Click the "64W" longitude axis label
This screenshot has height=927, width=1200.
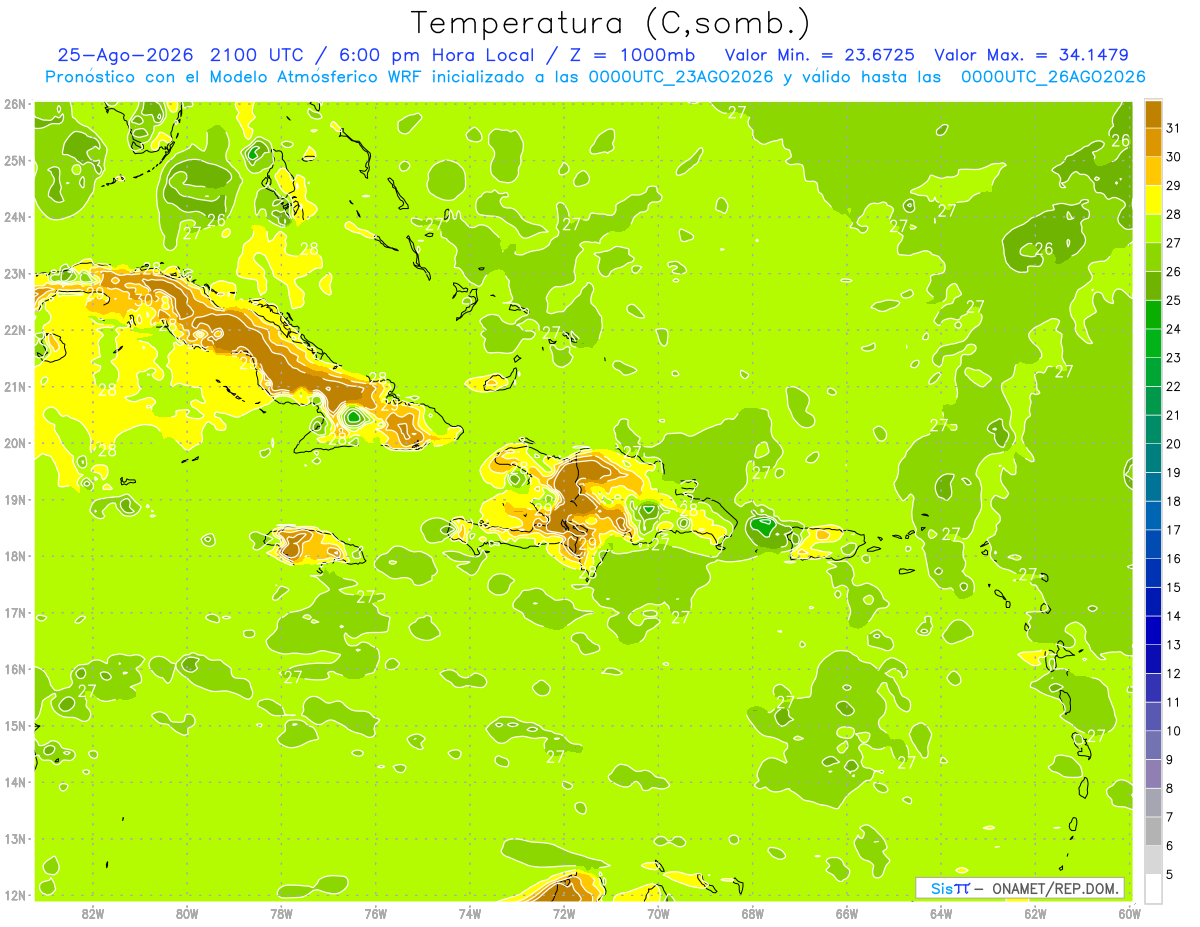[941, 913]
